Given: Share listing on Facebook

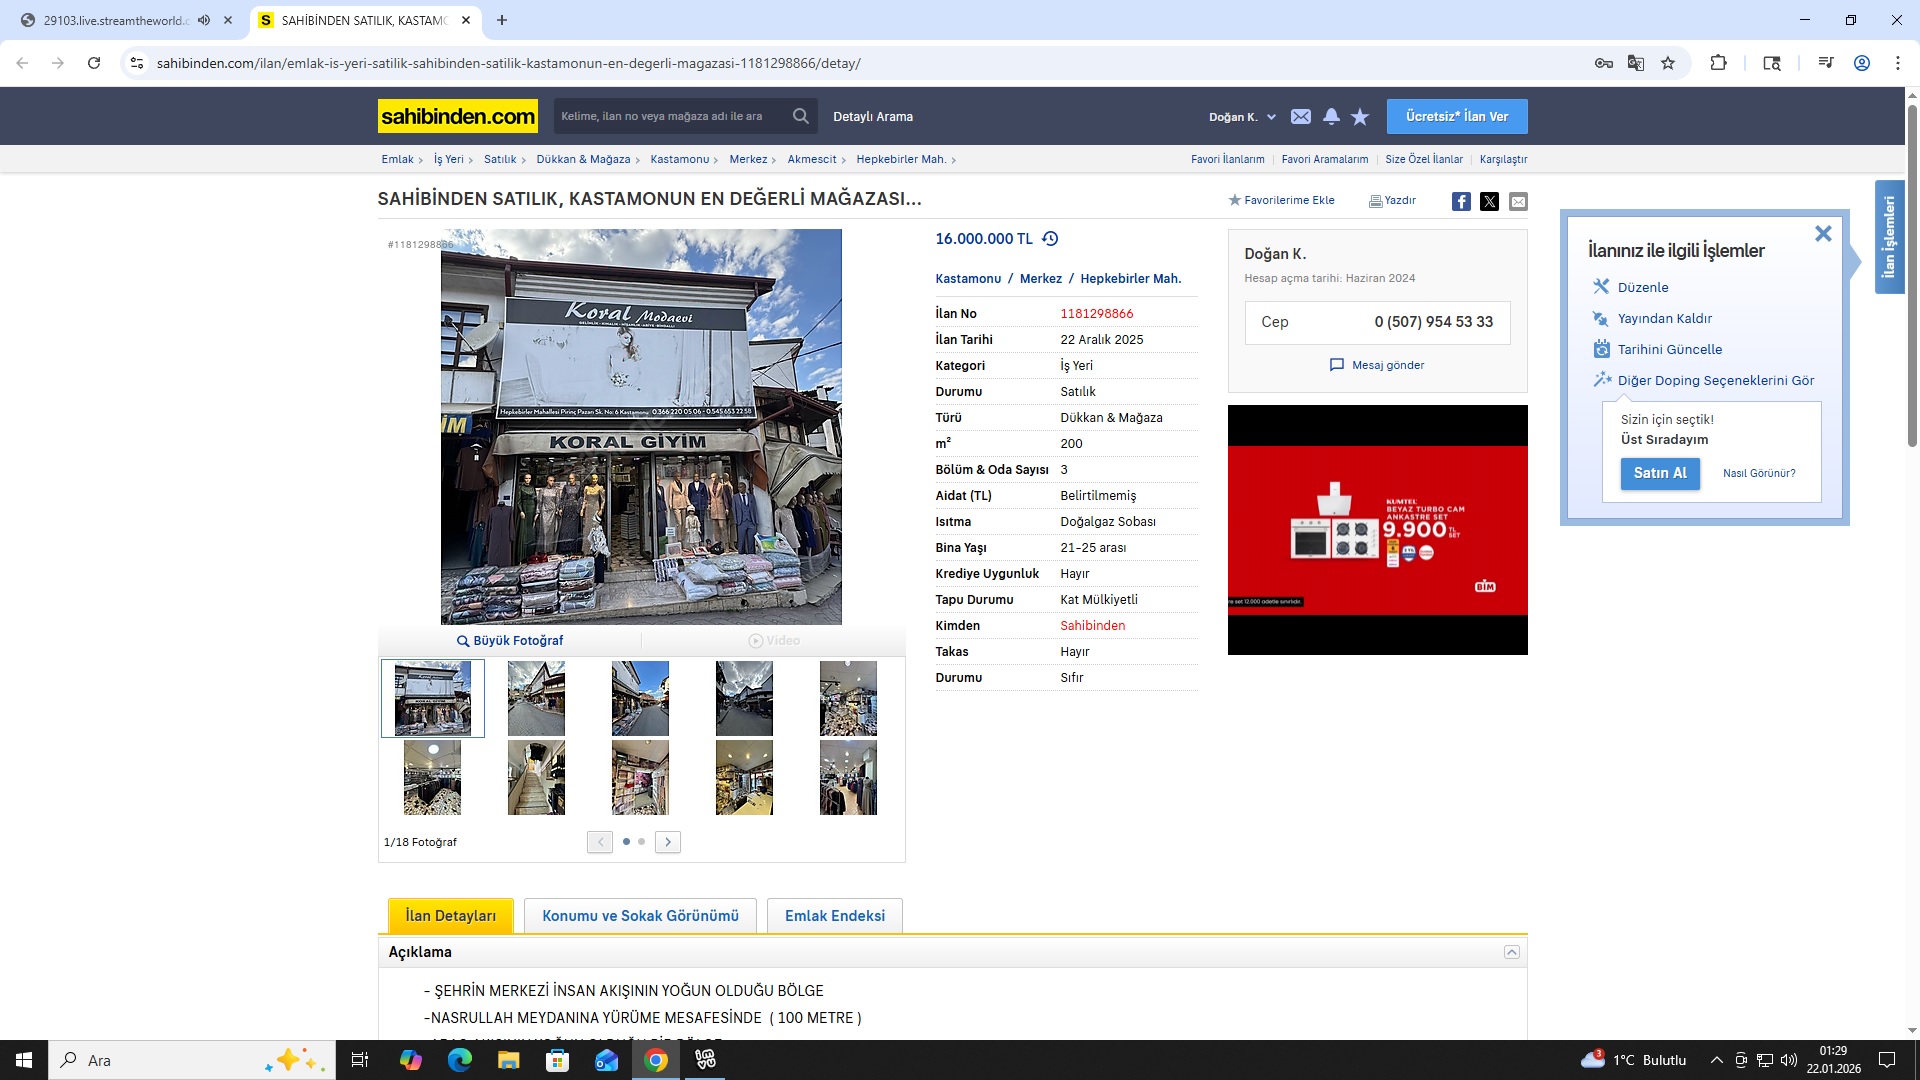Looking at the screenshot, I should pyautogui.click(x=1461, y=201).
